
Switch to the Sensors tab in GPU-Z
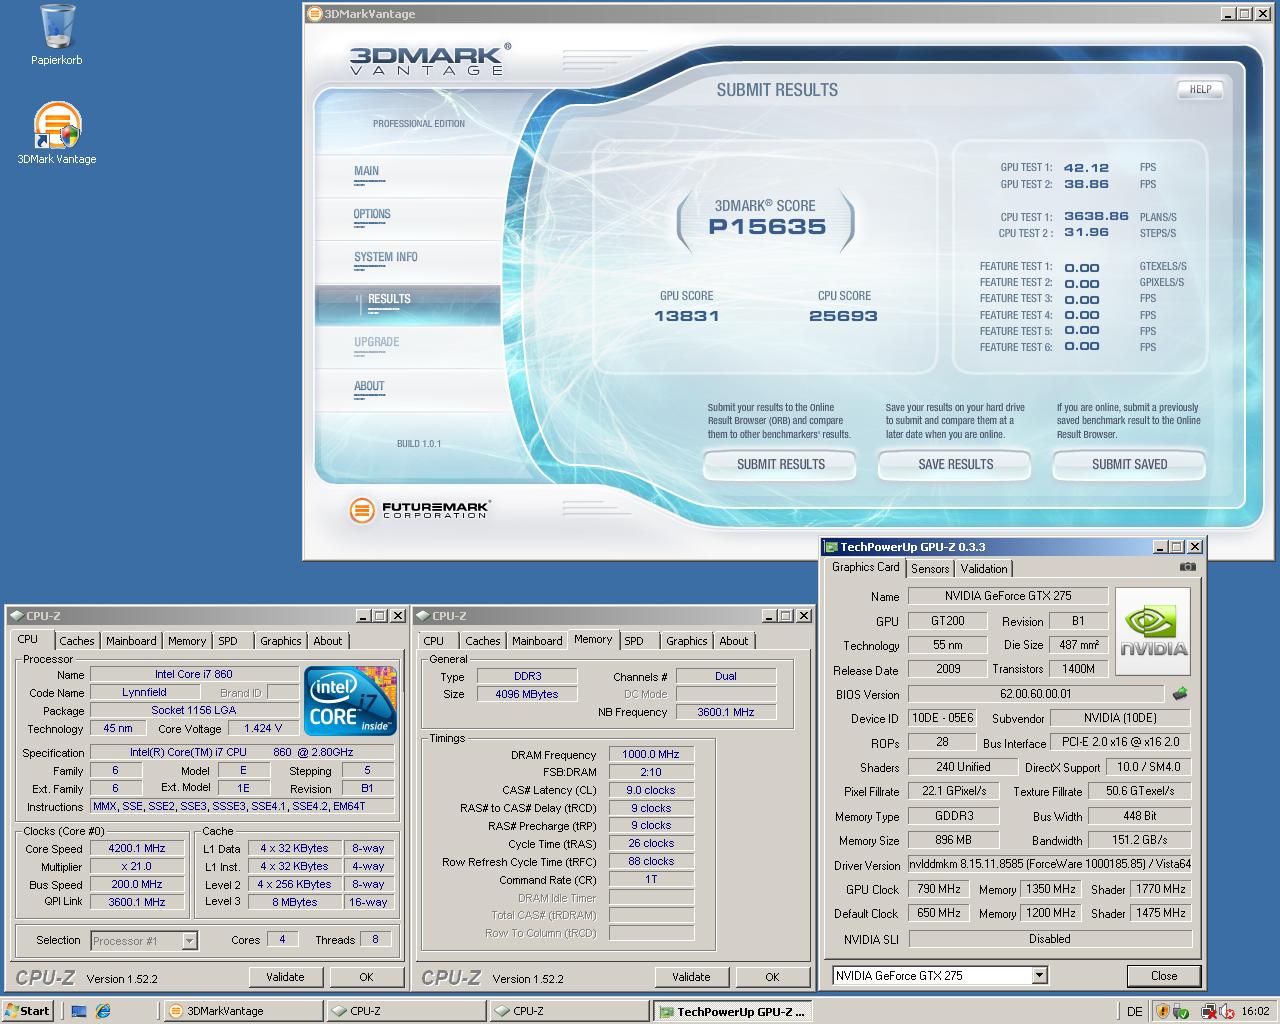(930, 568)
